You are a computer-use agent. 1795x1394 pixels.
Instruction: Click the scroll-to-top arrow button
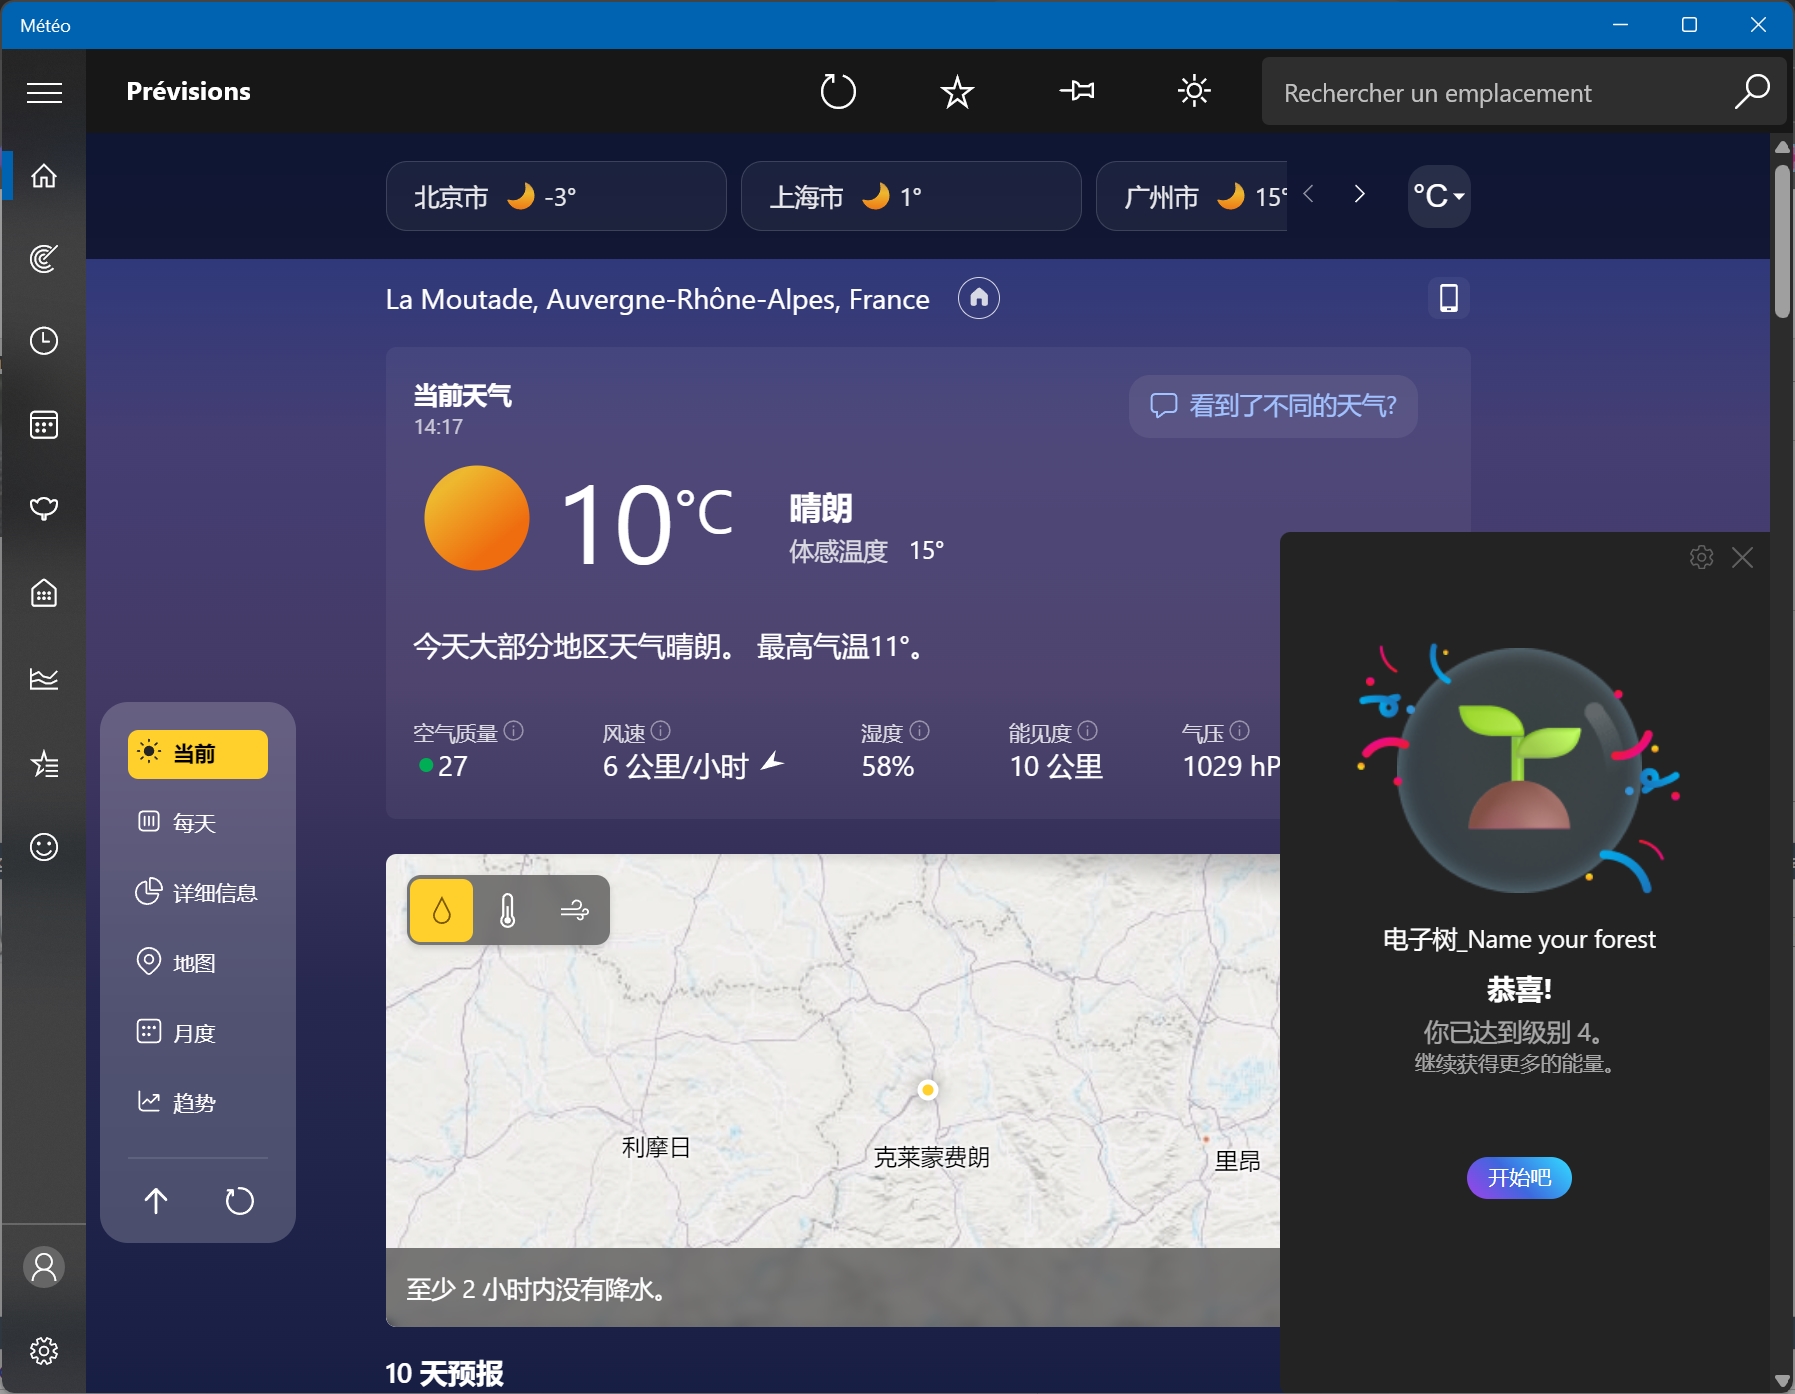tap(156, 1200)
